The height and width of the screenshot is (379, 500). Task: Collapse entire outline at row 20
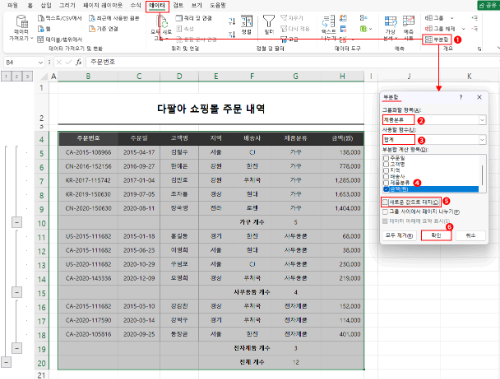6,362
